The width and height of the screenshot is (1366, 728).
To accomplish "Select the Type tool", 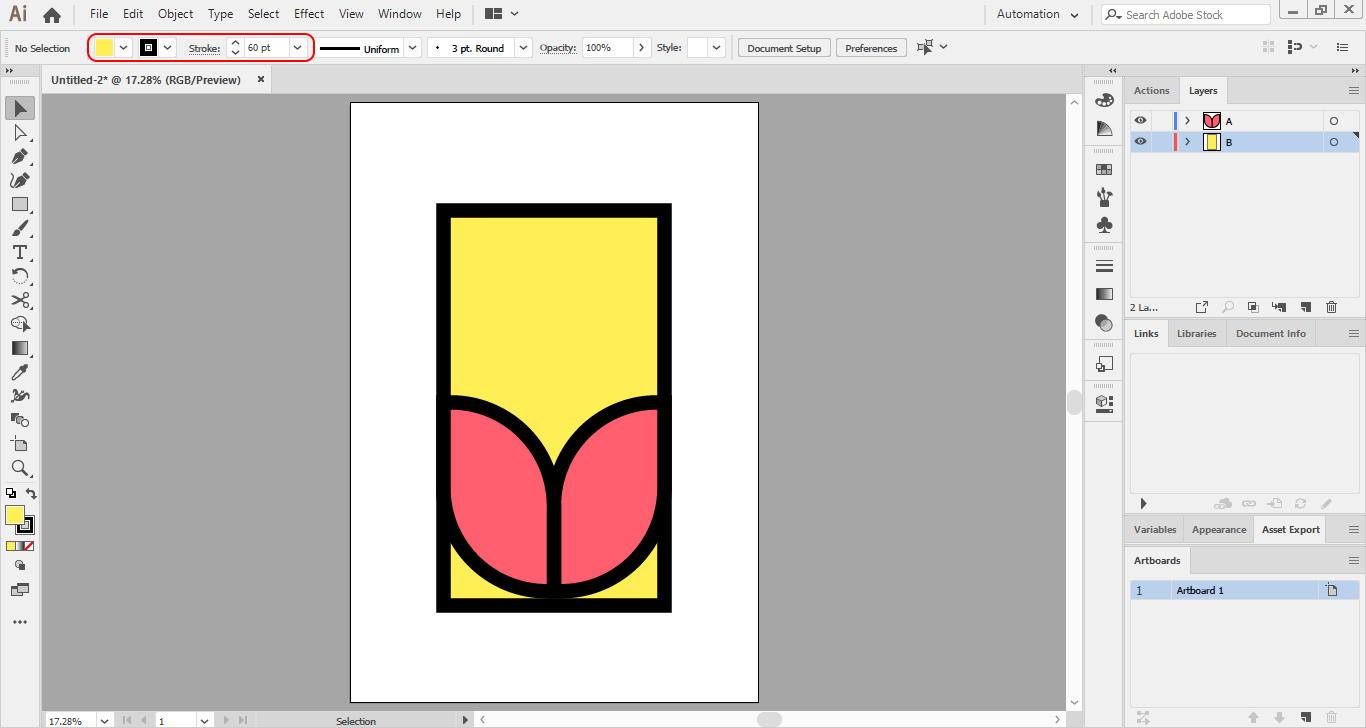I will pyautogui.click(x=19, y=252).
